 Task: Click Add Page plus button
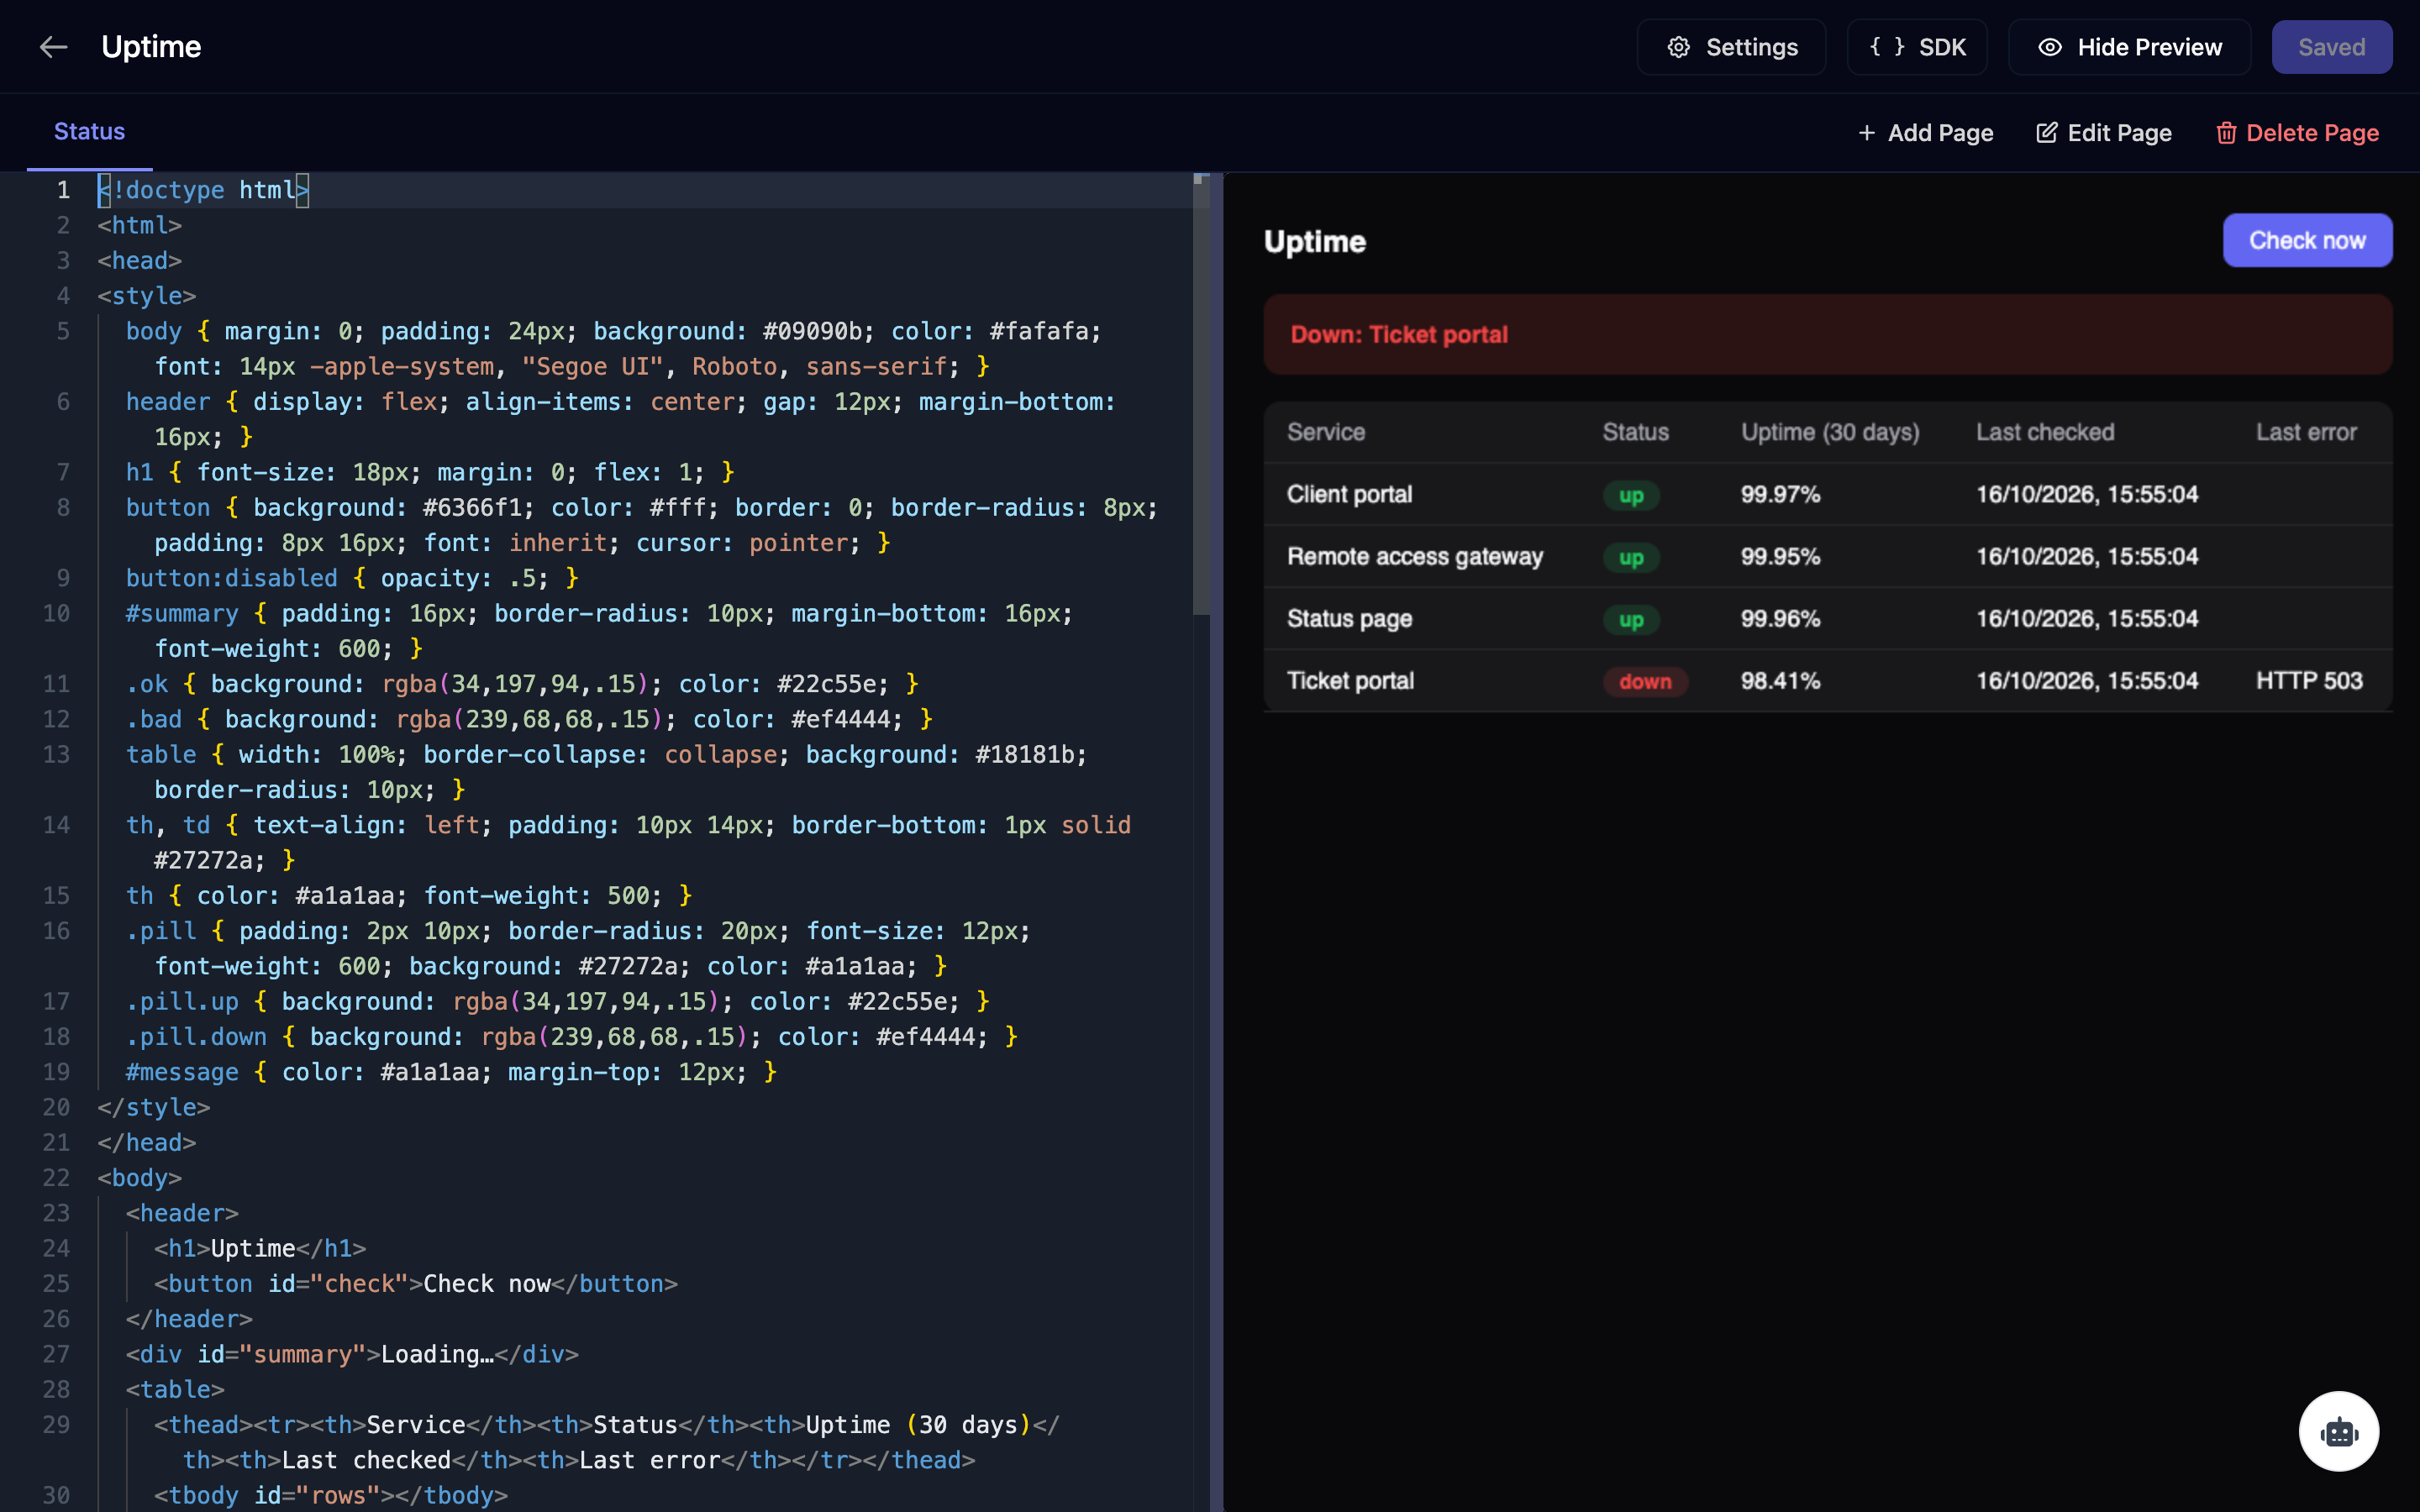click(x=1925, y=133)
